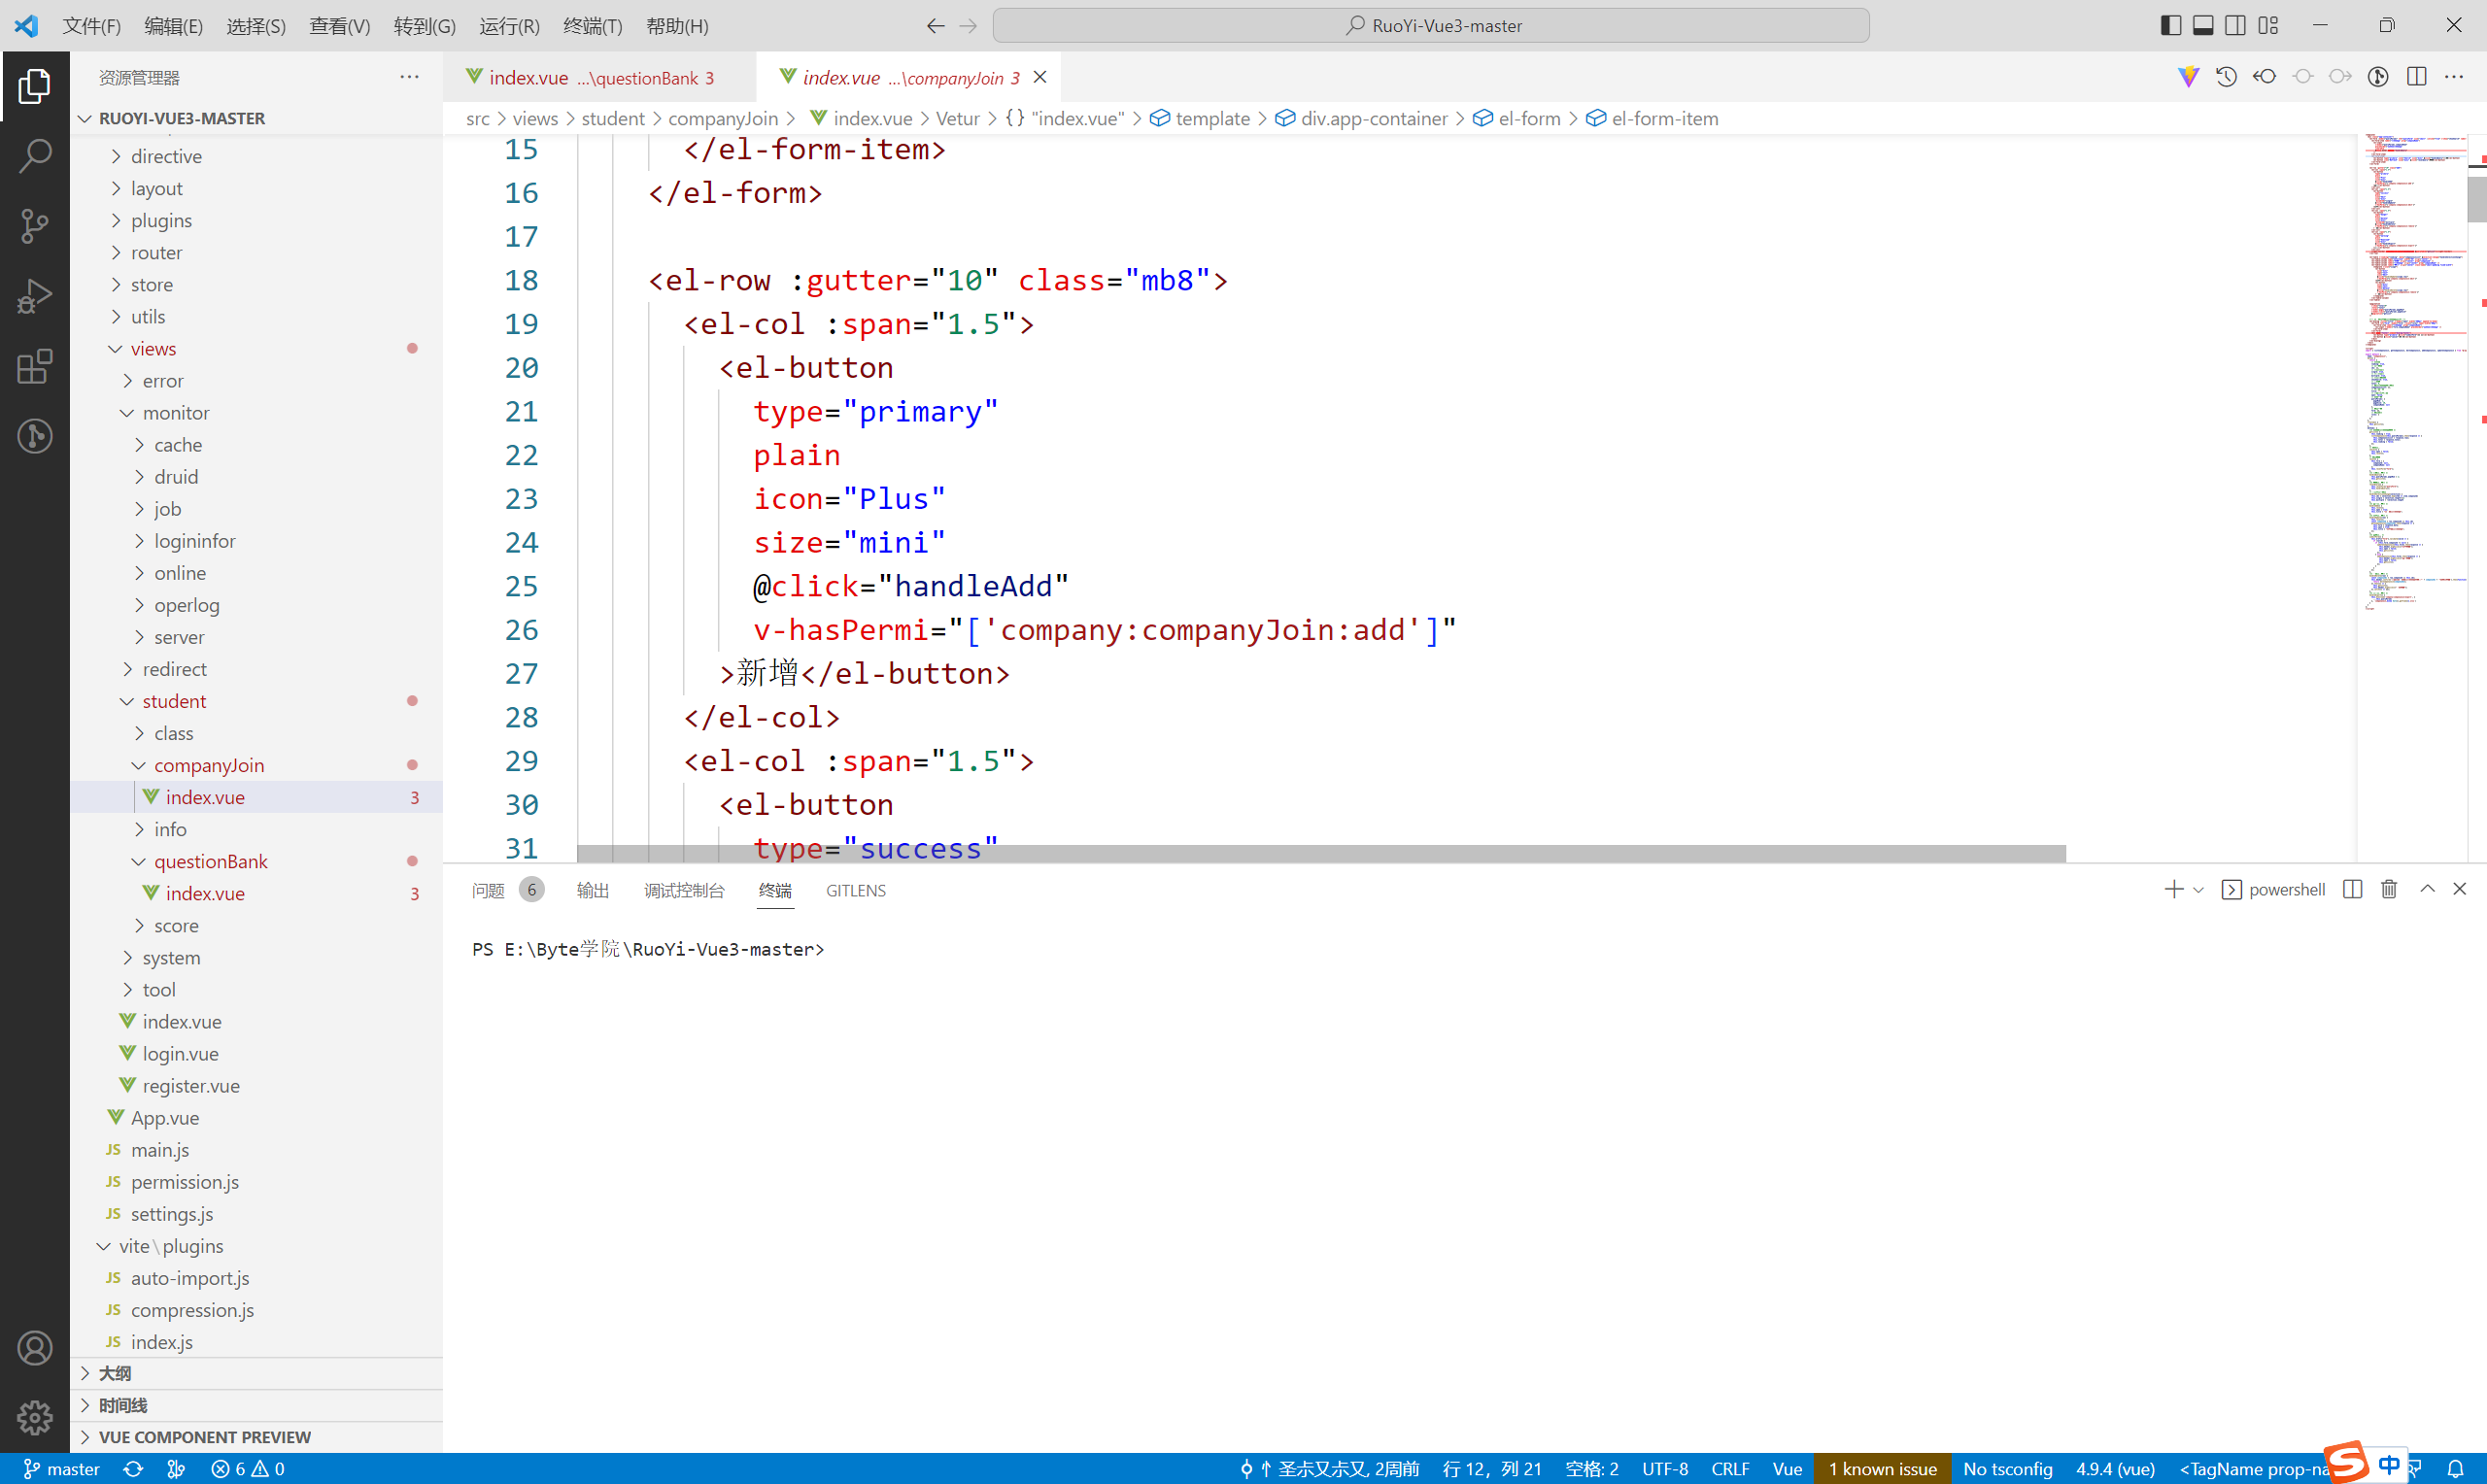Change the UTF-8 encoding
The height and width of the screenshot is (1484, 2487).
coord(1664,1469)
